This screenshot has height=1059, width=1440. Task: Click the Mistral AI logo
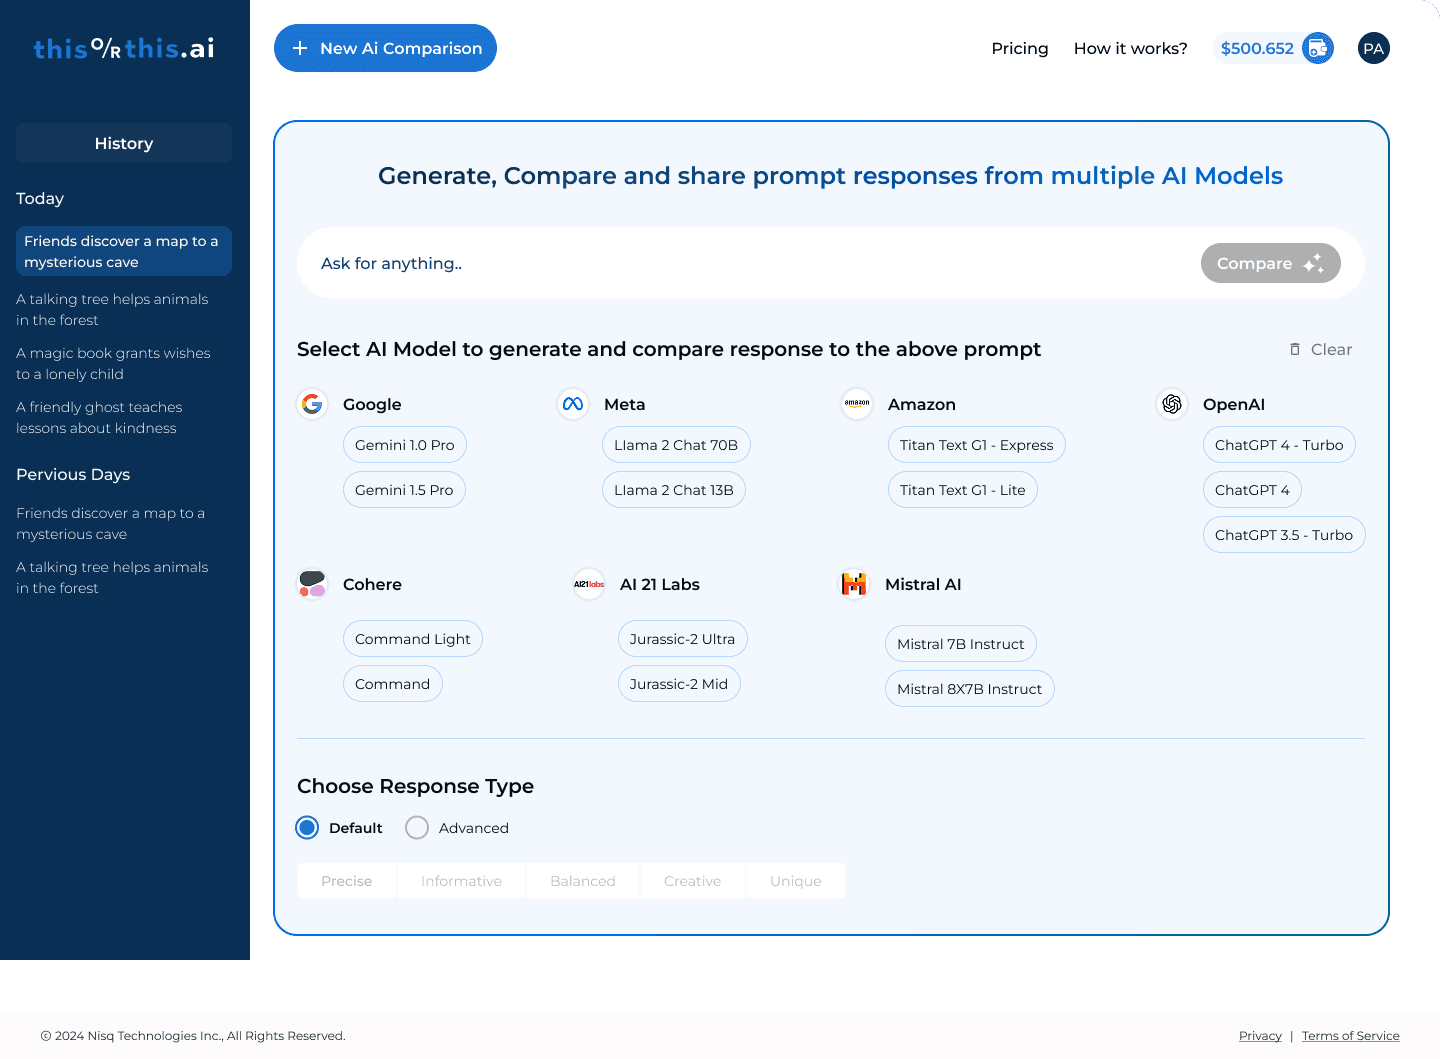coord(854,584)
